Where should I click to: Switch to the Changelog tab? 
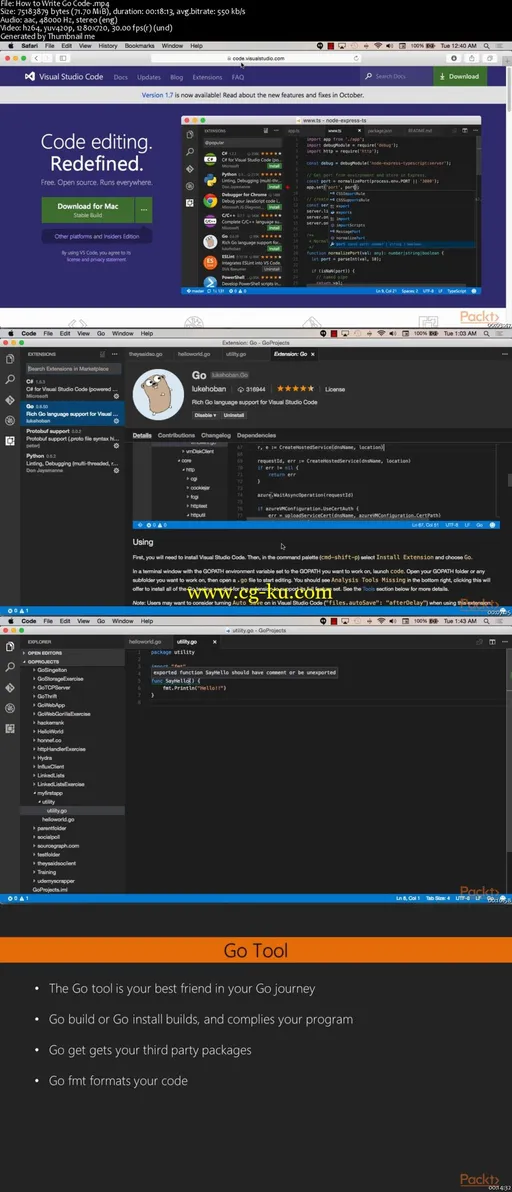tap(216, 436)
